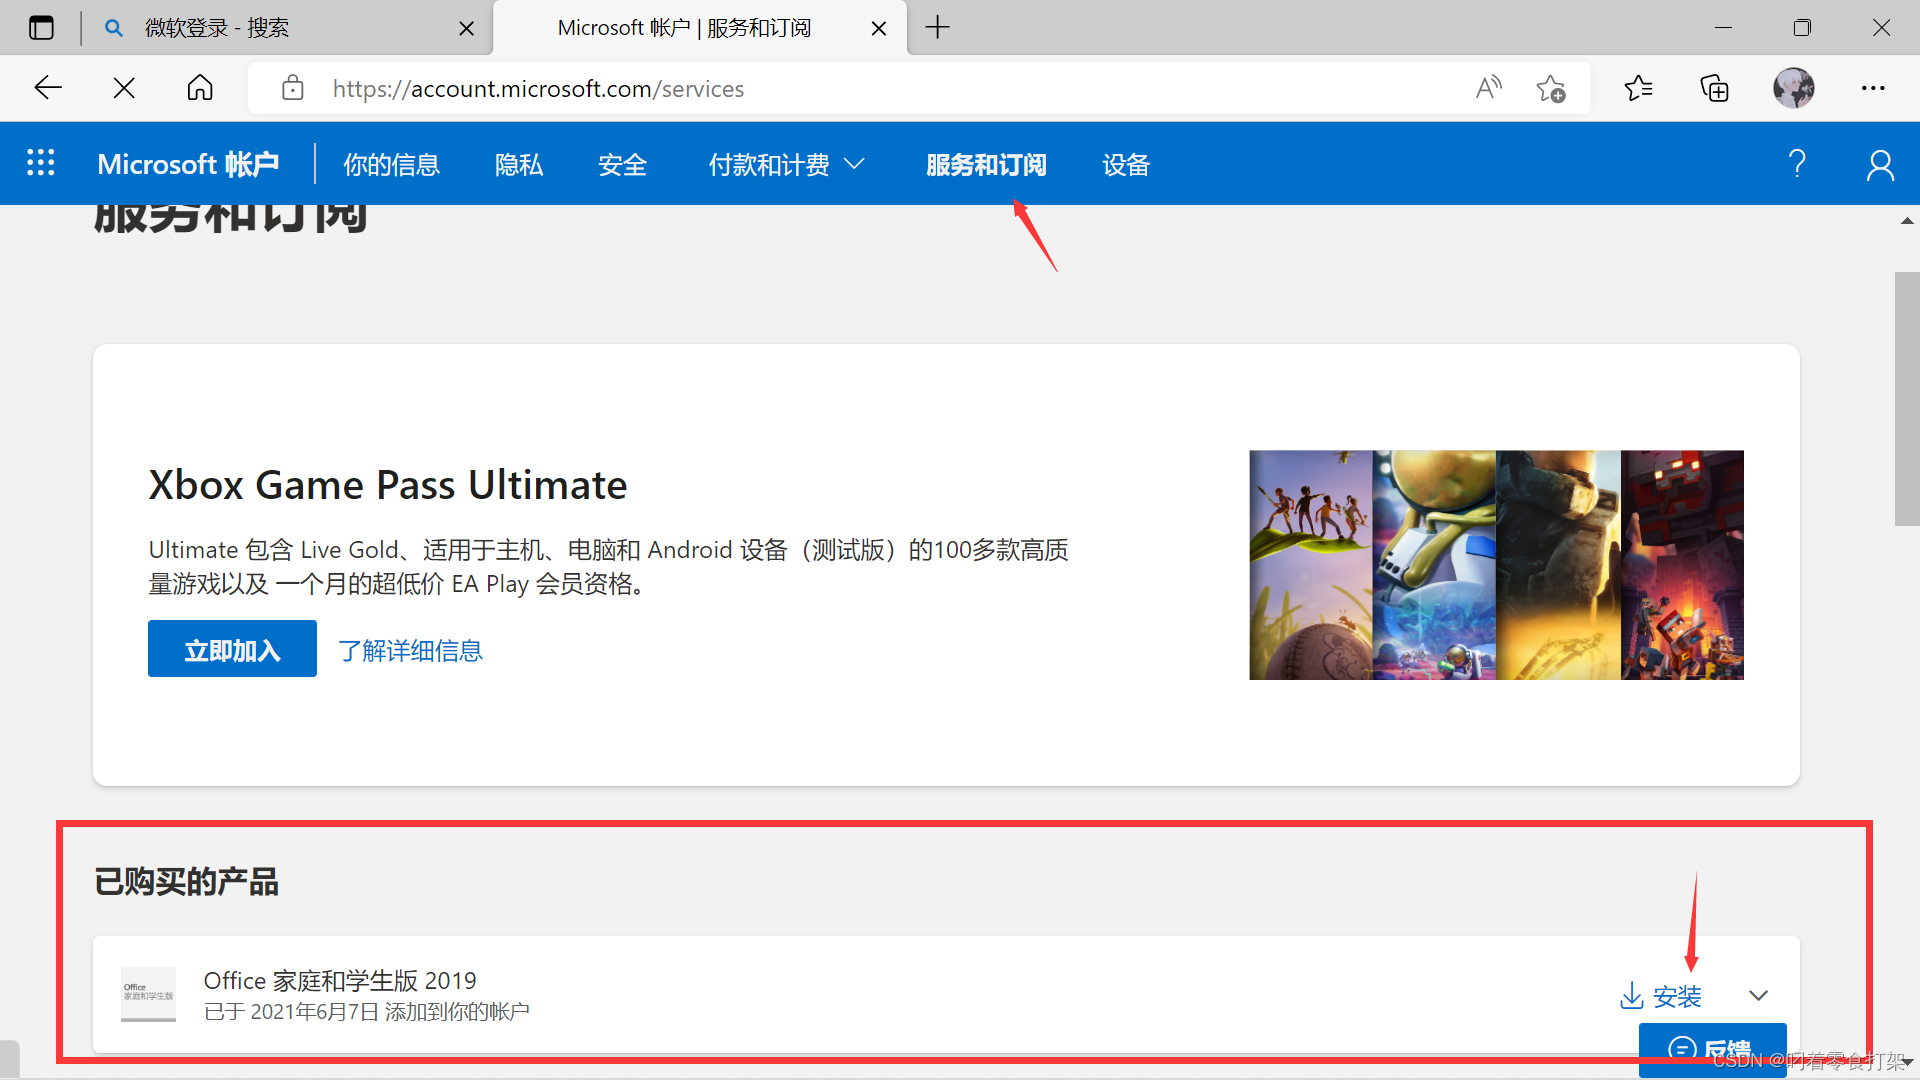Add this page to favorites star
This screenshot has width=1920, height=1080.
[1551, 88]
